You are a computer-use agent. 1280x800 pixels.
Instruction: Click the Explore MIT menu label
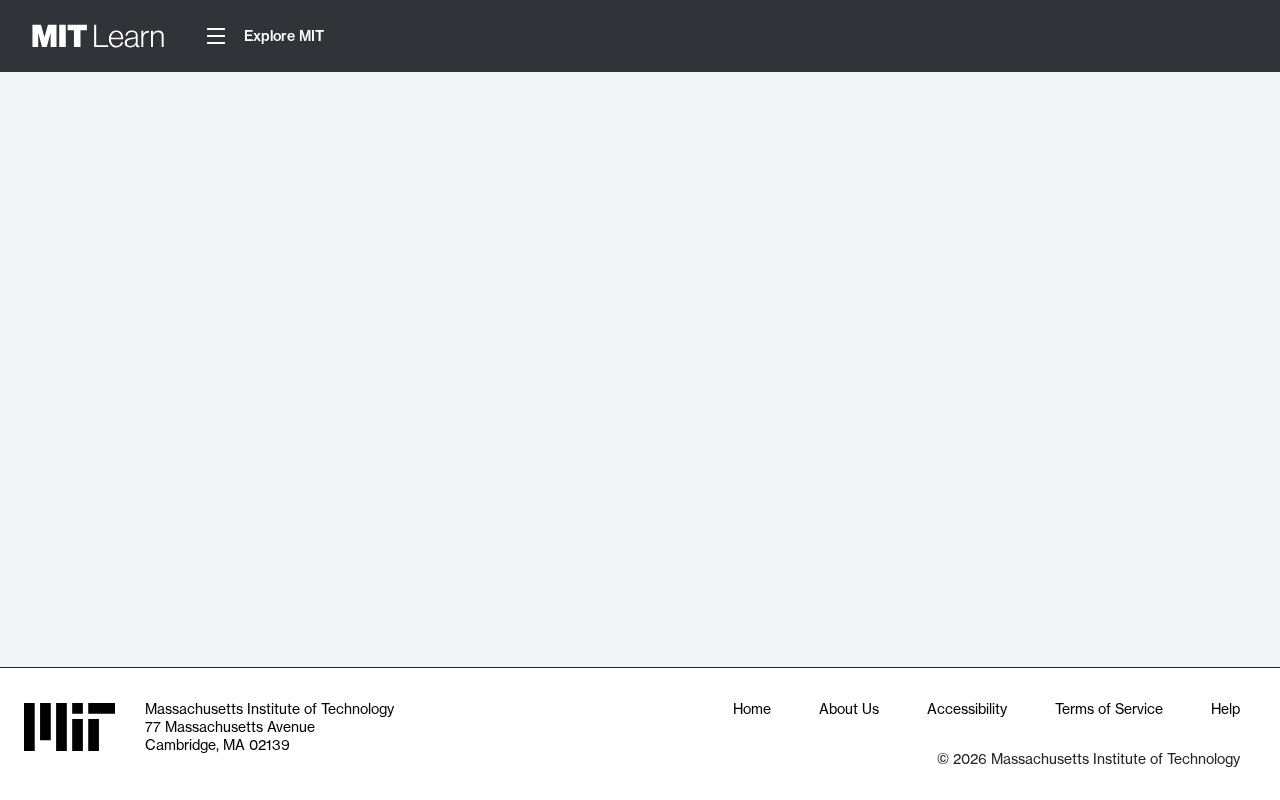[x=284, y=36]
